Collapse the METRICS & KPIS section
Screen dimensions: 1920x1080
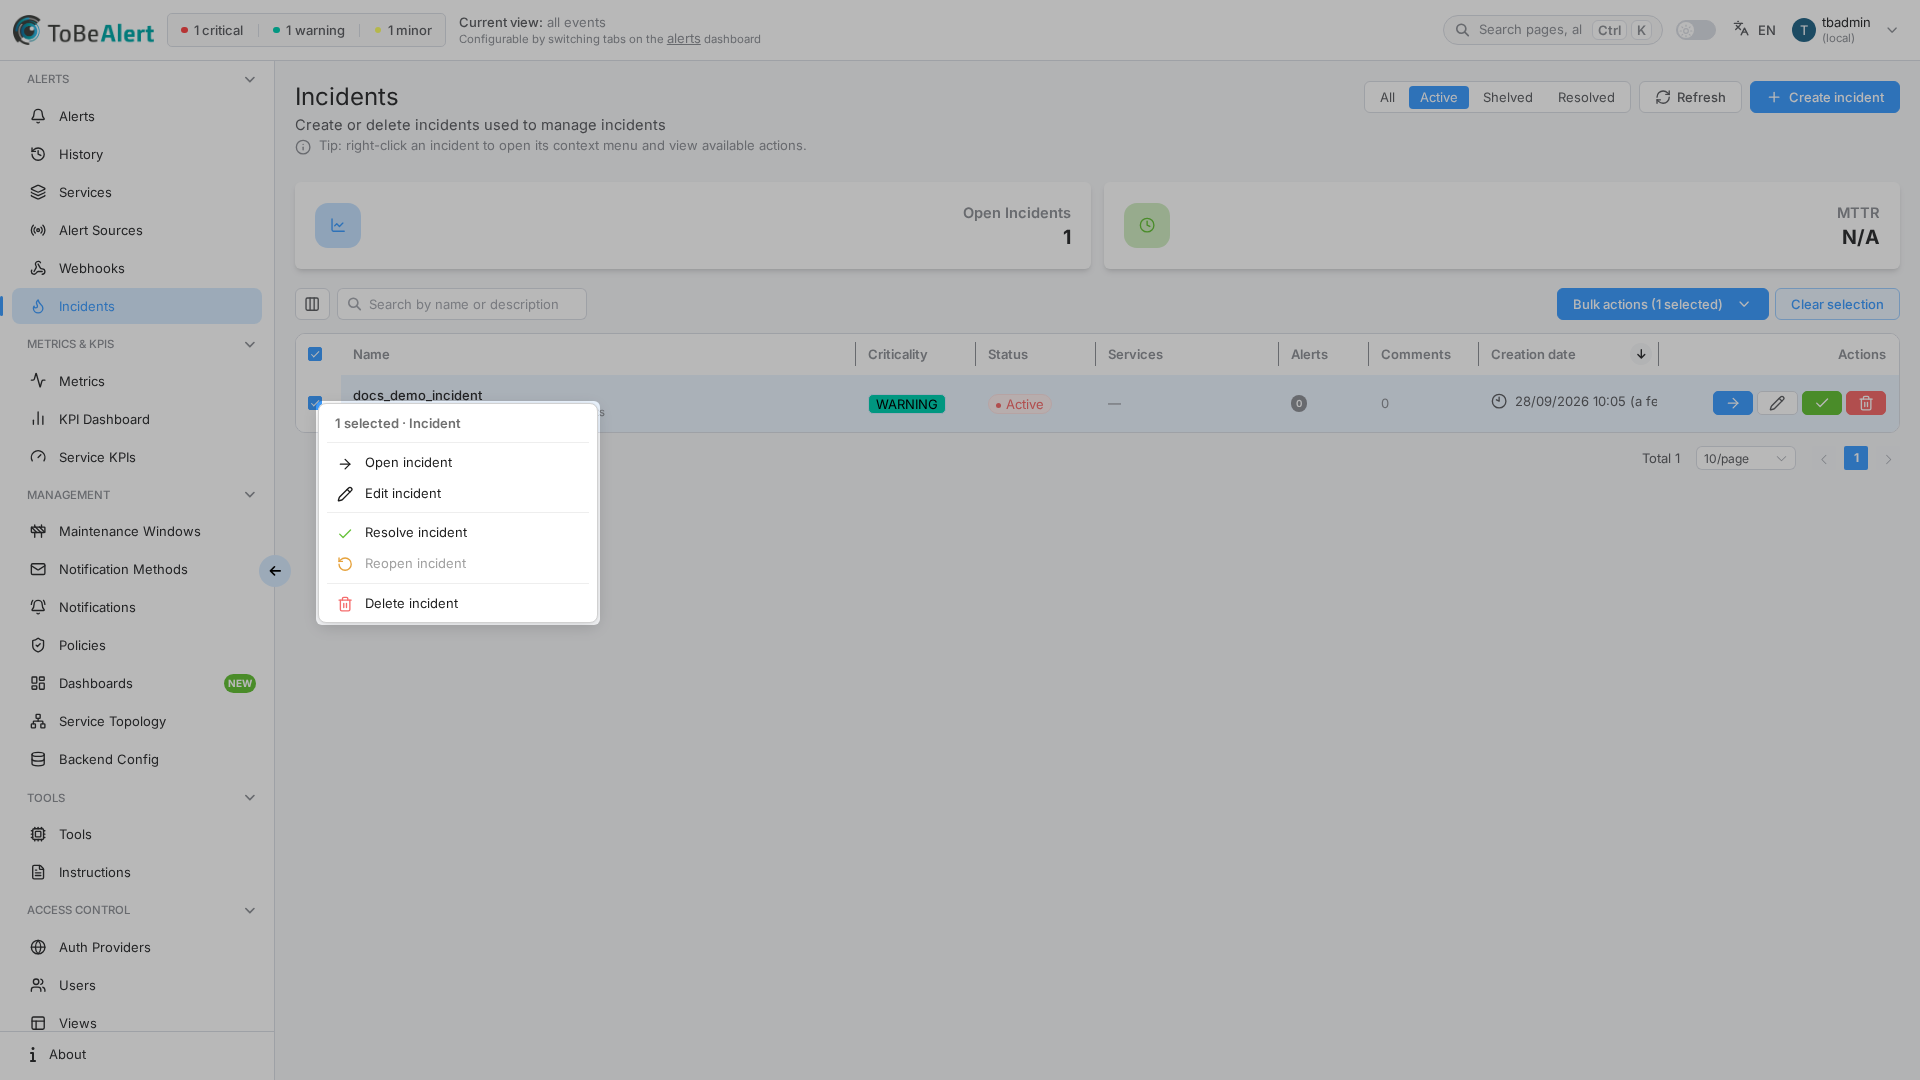pyautogui.click(x=250, y=344)
